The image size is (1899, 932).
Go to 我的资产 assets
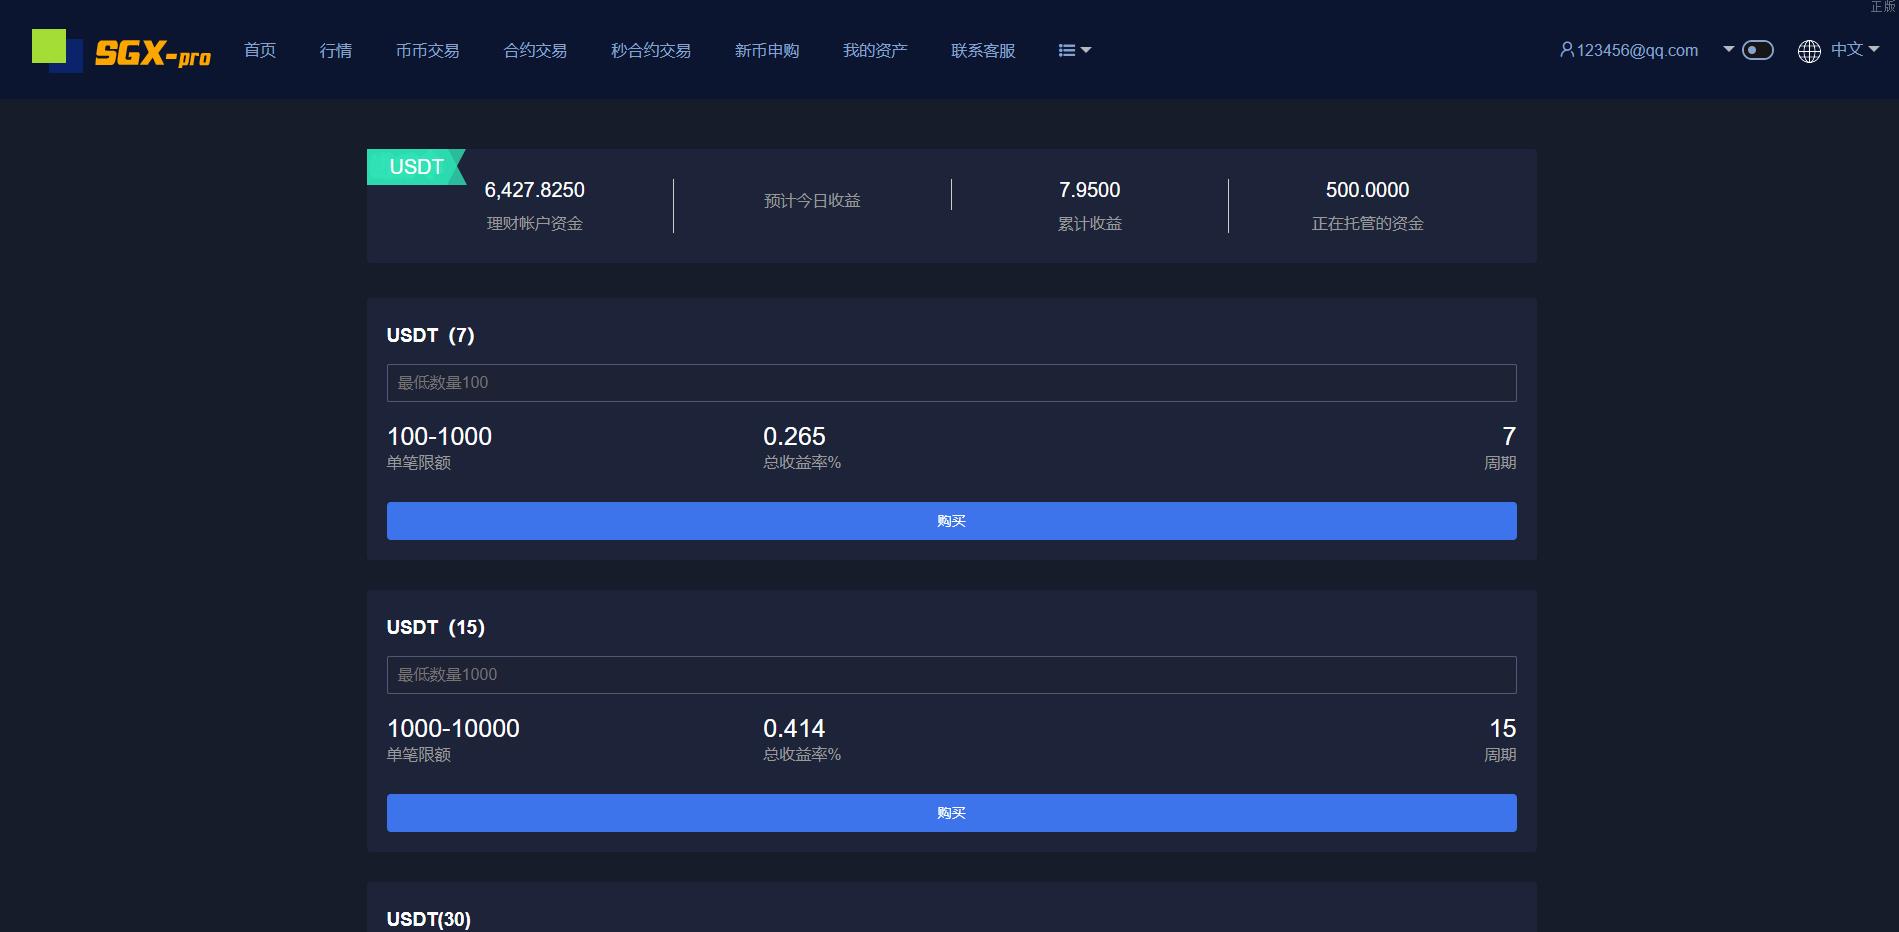tap(875, 50)
